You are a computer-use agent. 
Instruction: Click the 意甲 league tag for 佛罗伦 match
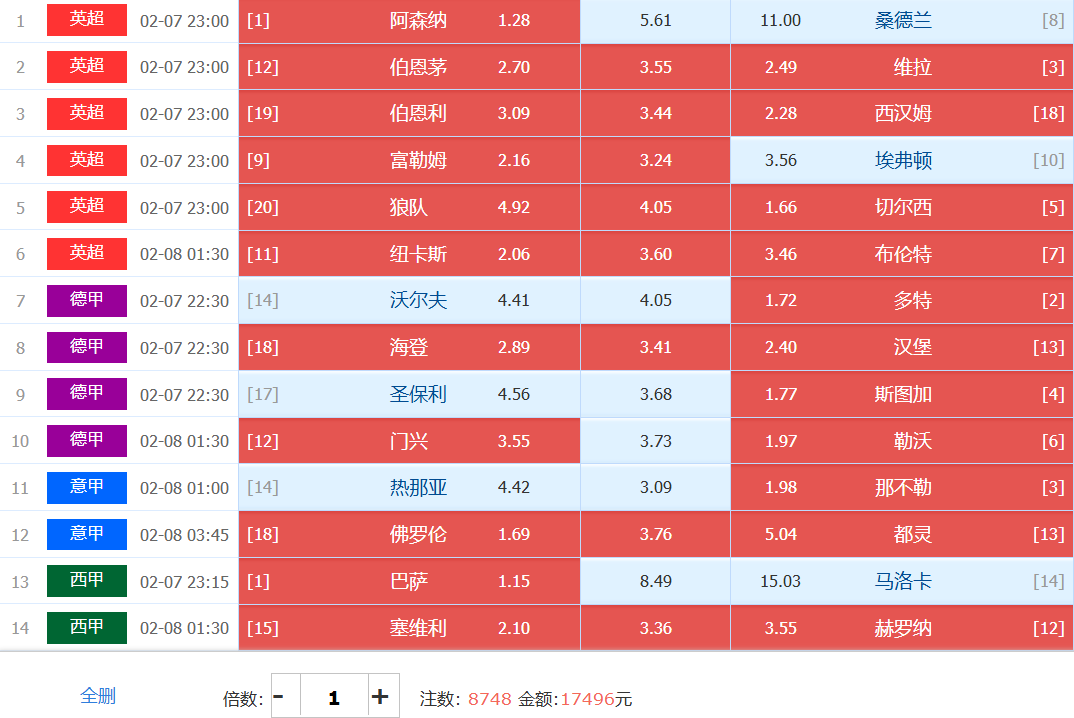click(87, 535)
